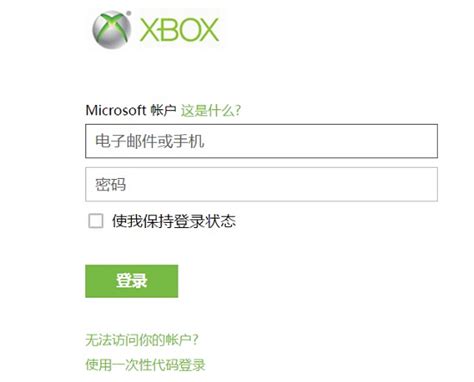Follow the can't-access-account recovery link

pyautogui.click(x=142, y=340)
